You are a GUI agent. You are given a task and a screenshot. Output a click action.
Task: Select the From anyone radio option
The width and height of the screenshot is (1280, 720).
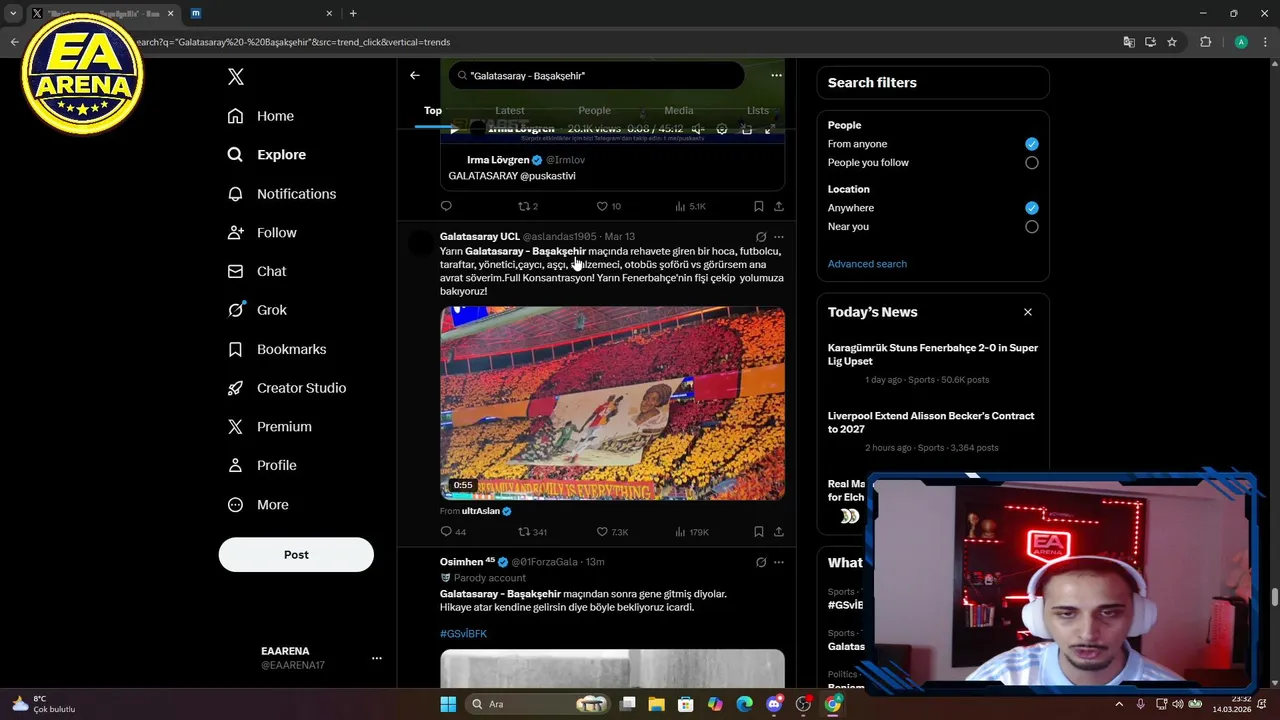1032,144
